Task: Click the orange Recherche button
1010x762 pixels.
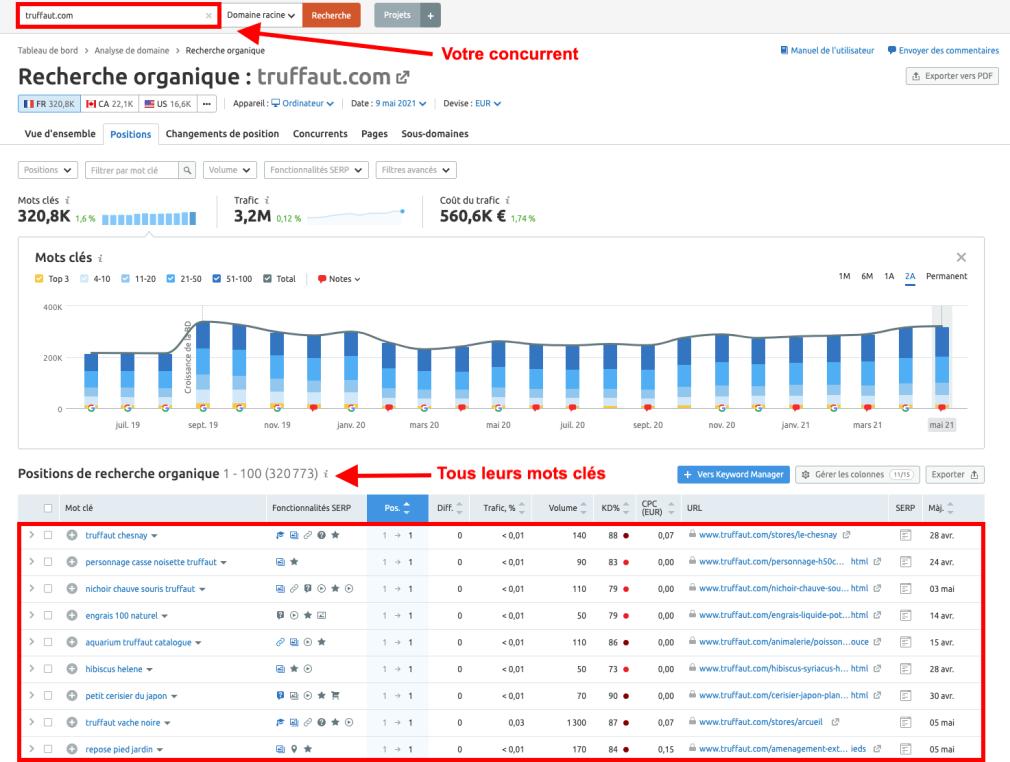Action: tap(331, 15)
